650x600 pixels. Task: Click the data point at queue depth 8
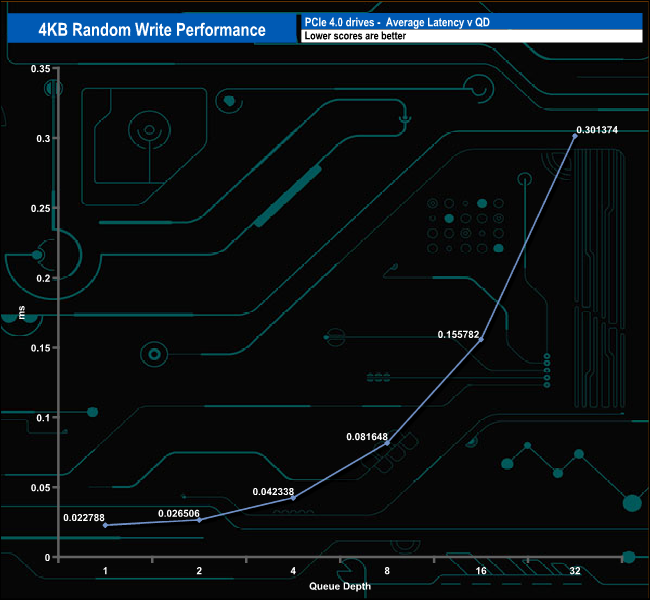click(x=387, y=443)
